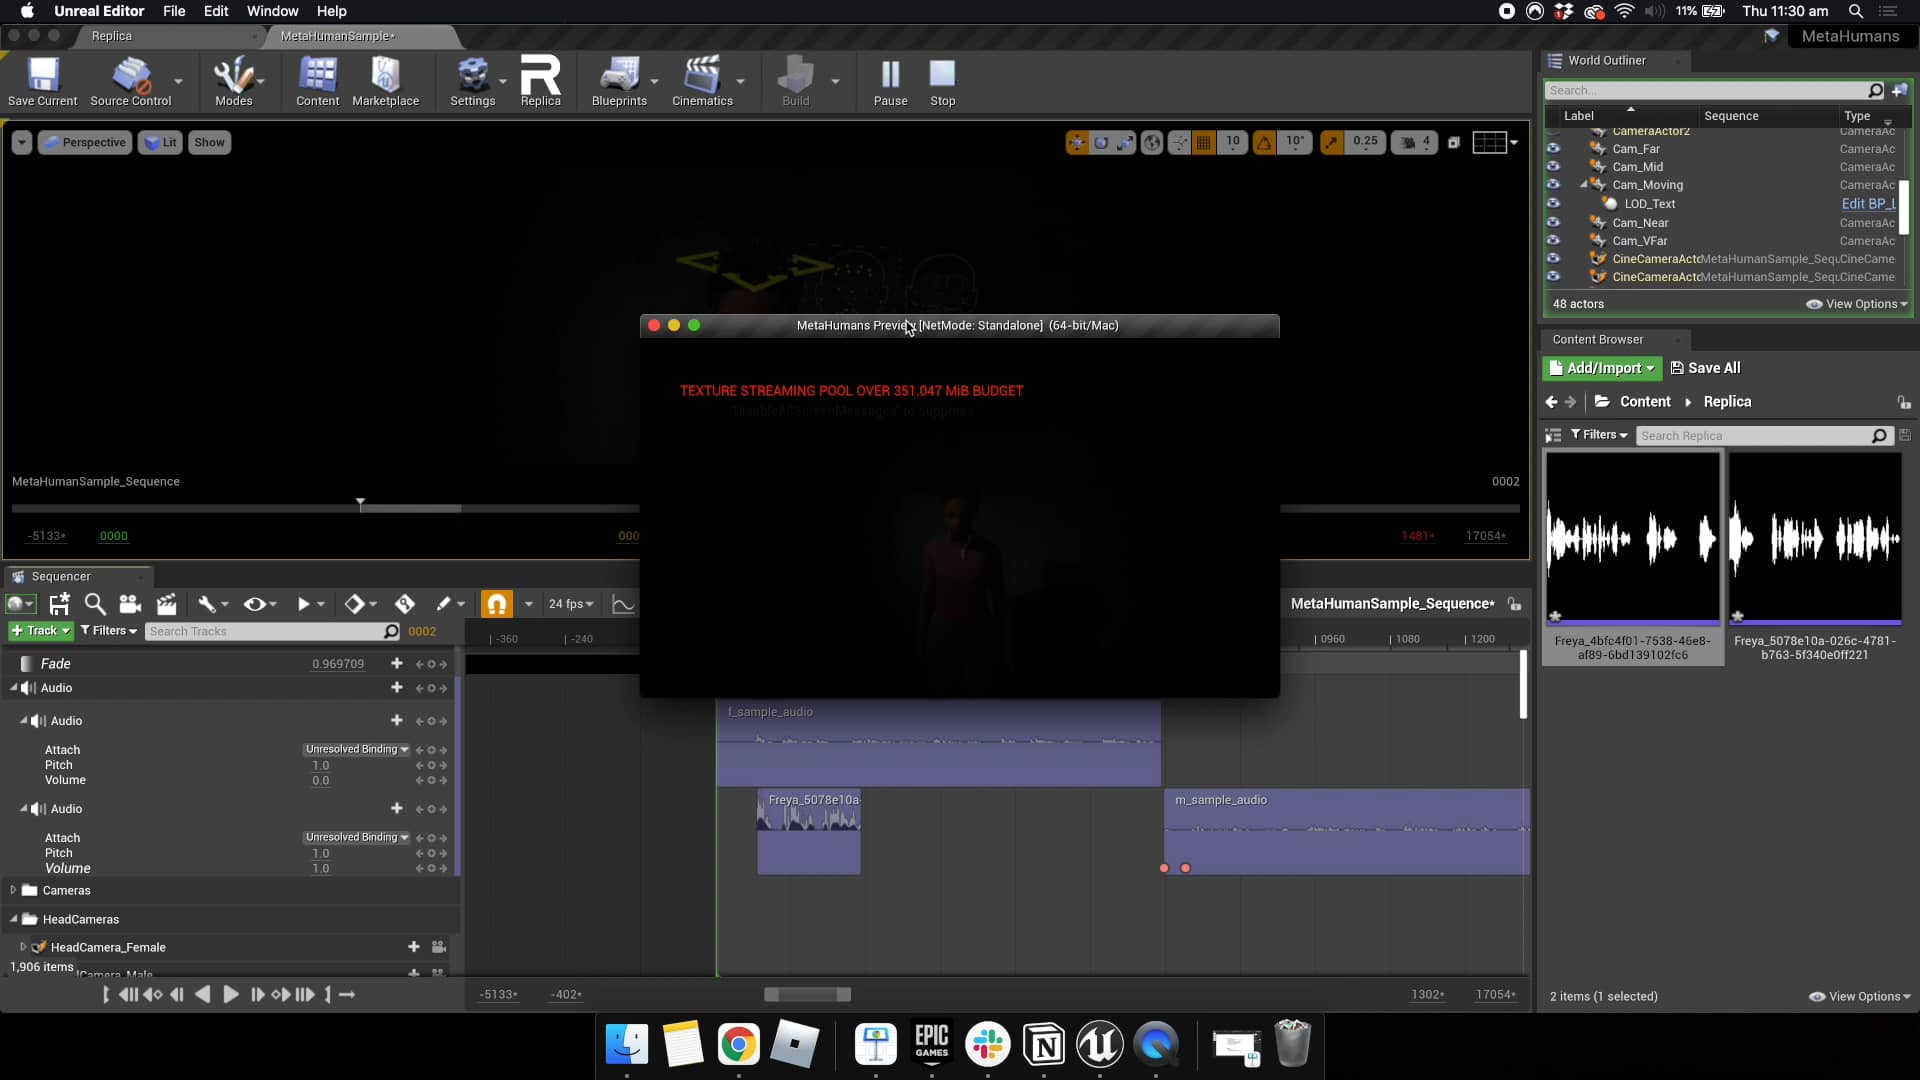The width and height of the screenshot is (1920, 1080).
Task: Open the Blueprints toolbar icon
Action: [x=617, y=80]
